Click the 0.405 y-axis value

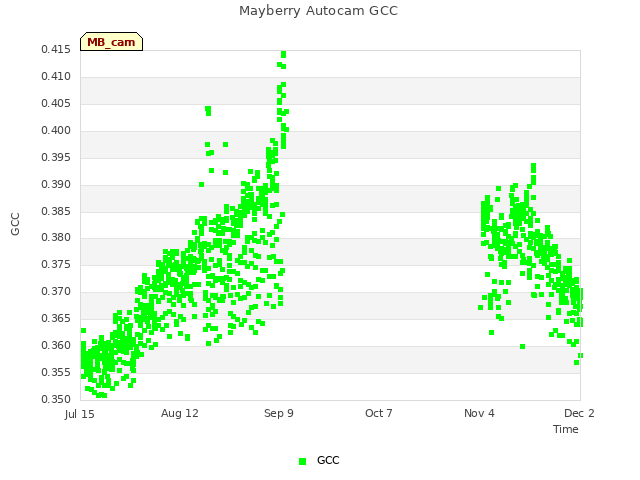pyautogui.click(x=56, y=103)
